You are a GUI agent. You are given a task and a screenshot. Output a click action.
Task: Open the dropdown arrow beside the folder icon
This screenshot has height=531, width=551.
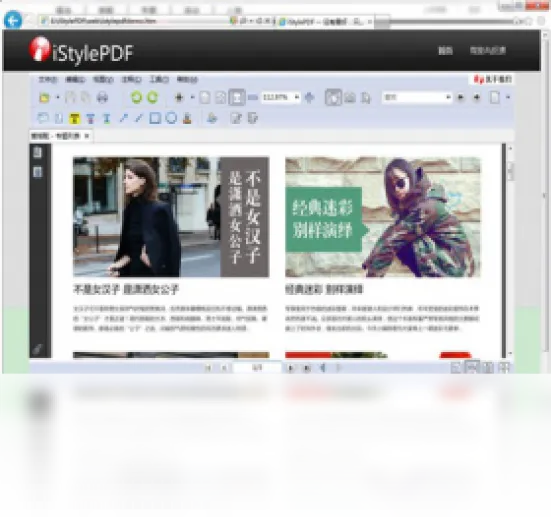click(58, 97)
